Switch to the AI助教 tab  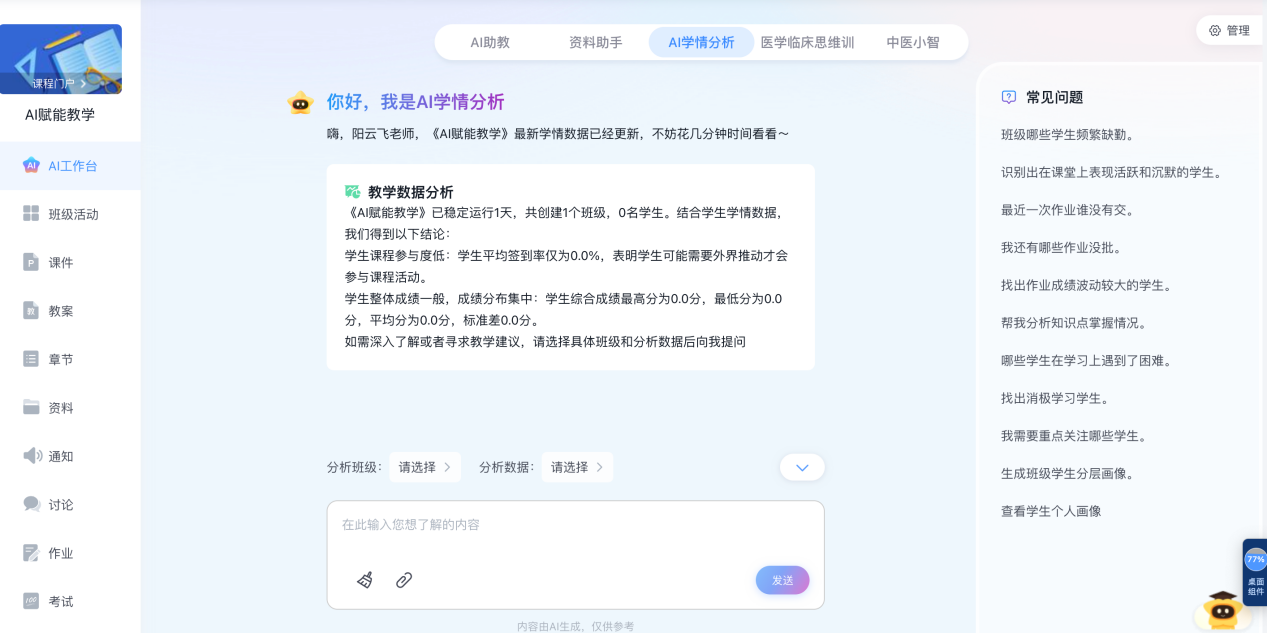490,42
